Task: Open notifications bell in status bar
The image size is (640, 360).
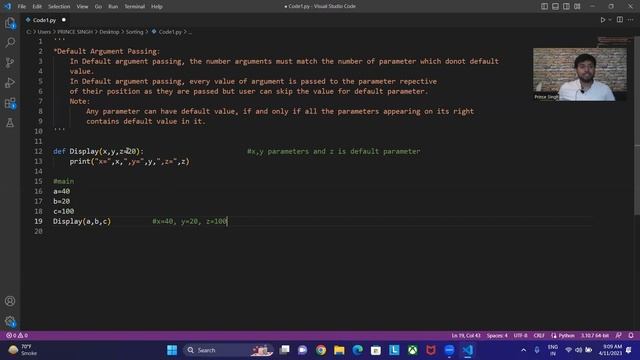Action: (x=631, y=336)
